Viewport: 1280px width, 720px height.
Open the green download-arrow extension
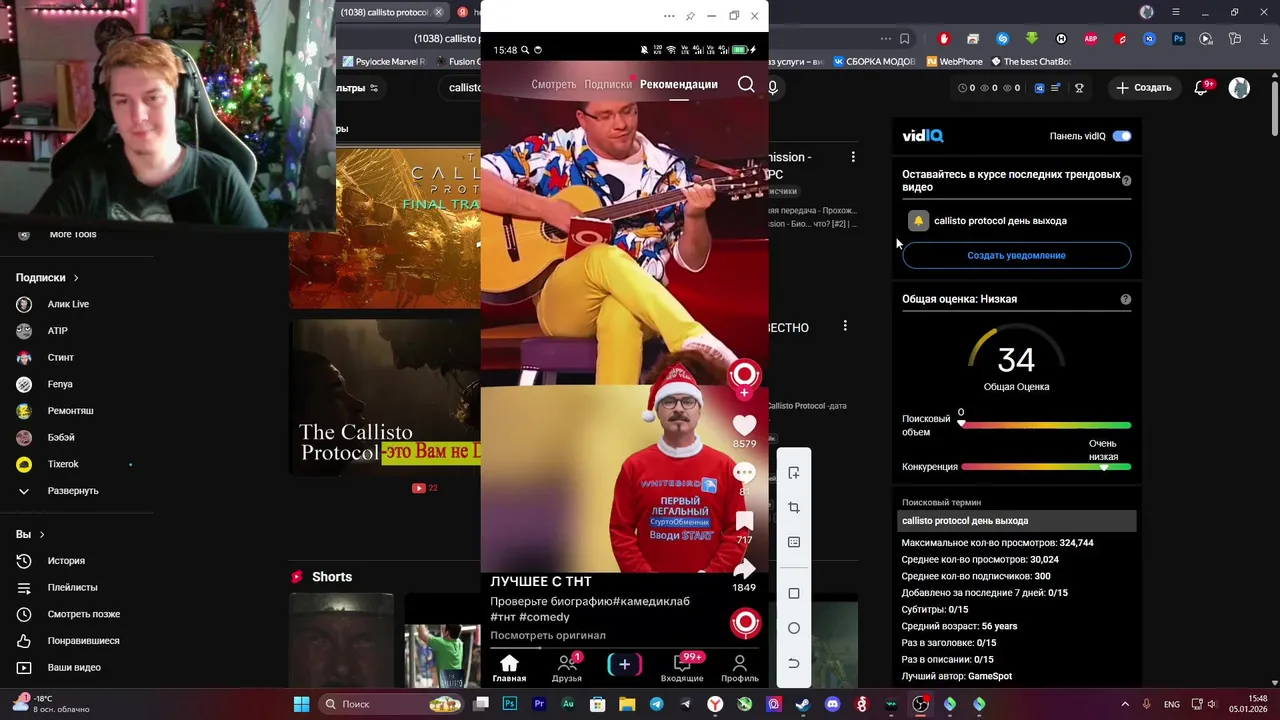[x=1032, y=39]
